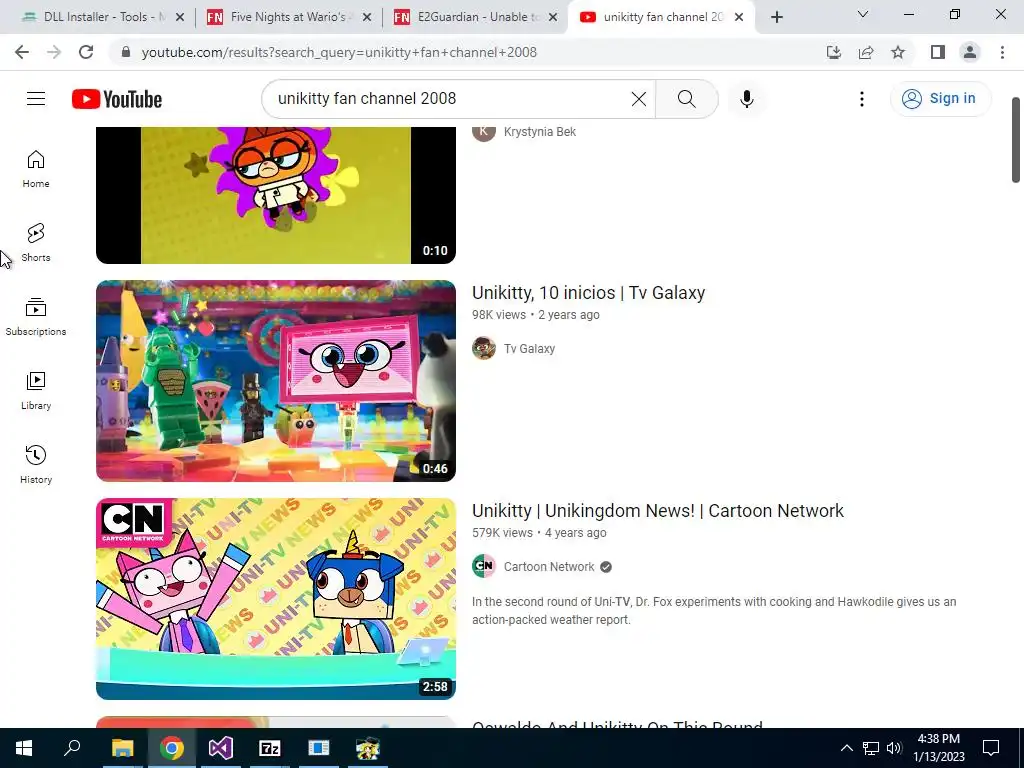Go forward in Chrome
1024x768 pixels.
tap(54, 52)
